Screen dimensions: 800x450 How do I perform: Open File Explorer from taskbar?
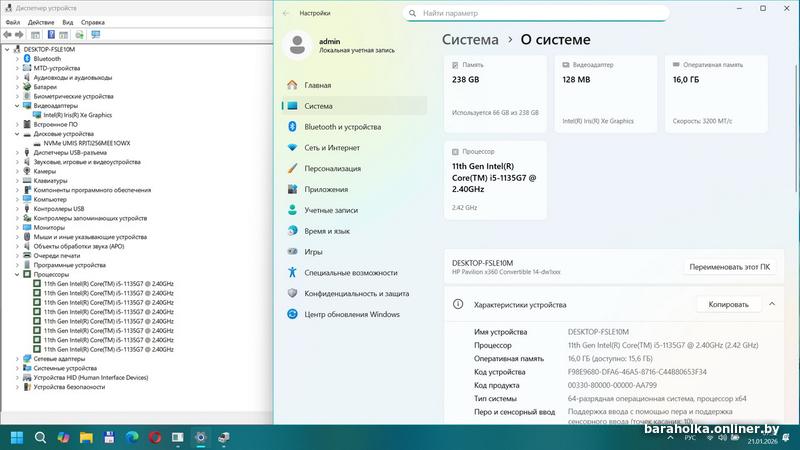[86, 437]
